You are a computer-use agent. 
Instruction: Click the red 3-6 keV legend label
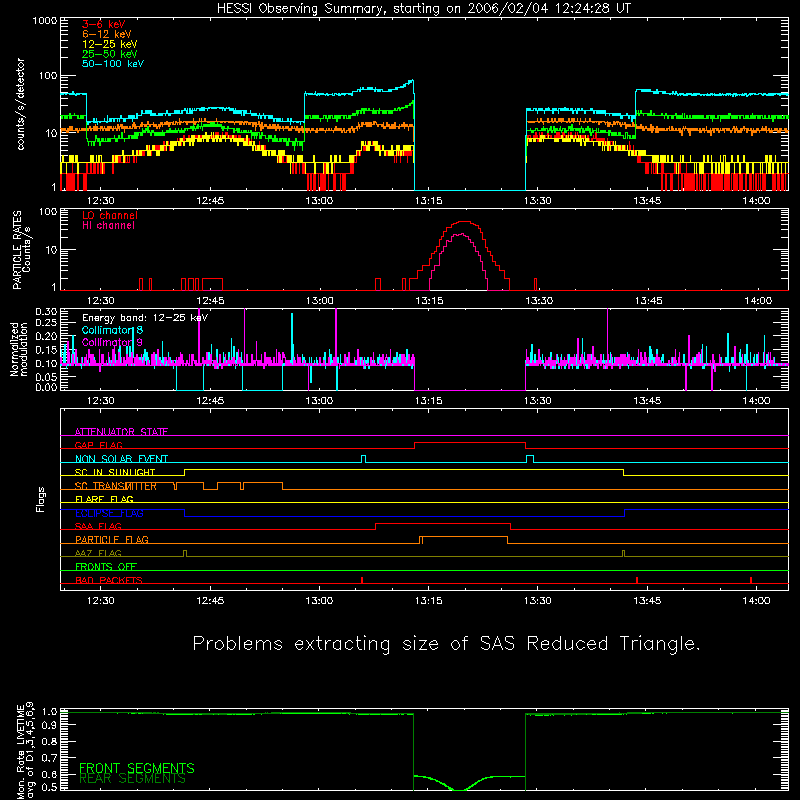tap(104, 24)
